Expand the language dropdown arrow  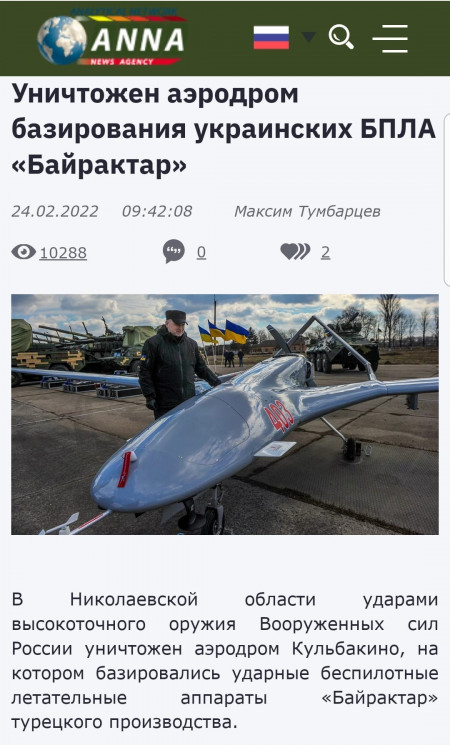[308, 37]
